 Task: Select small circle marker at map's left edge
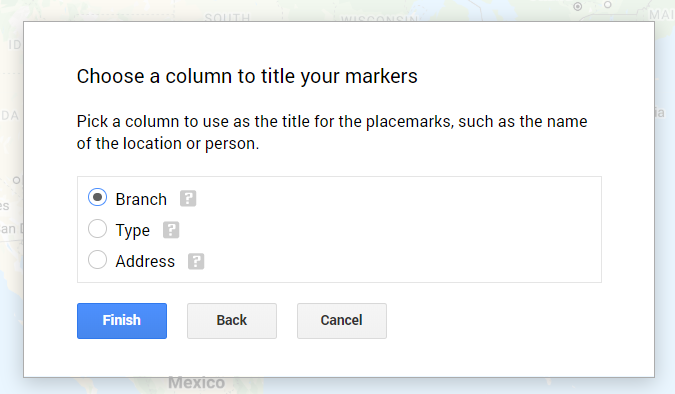coord(16,180)
